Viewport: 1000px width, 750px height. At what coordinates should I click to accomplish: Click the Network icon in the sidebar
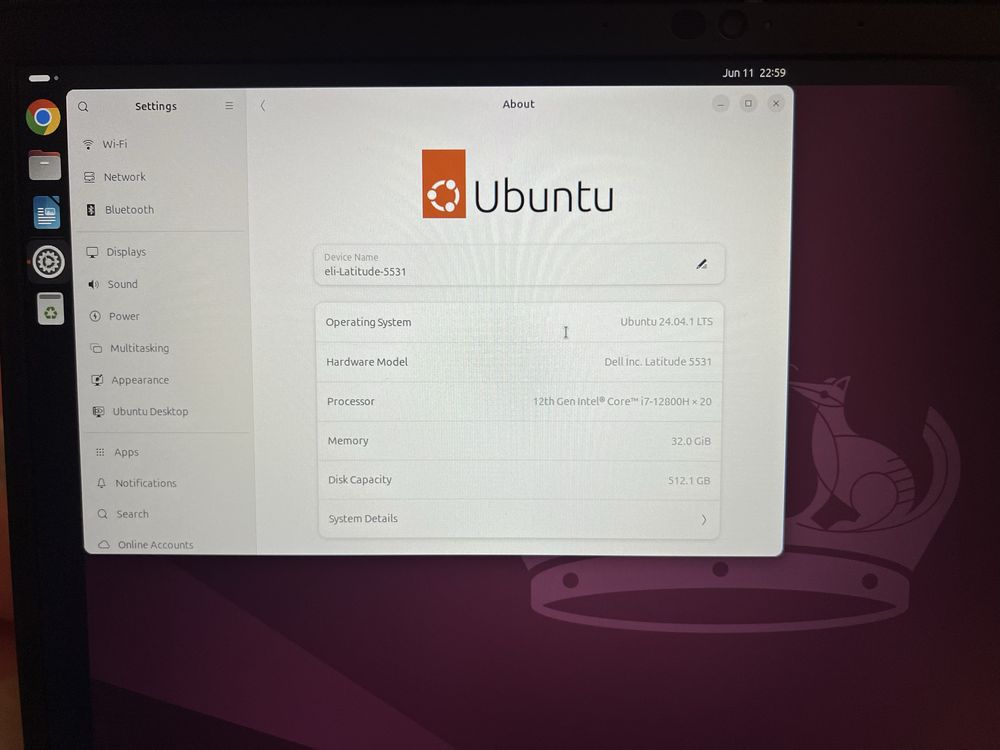[89, 177]
